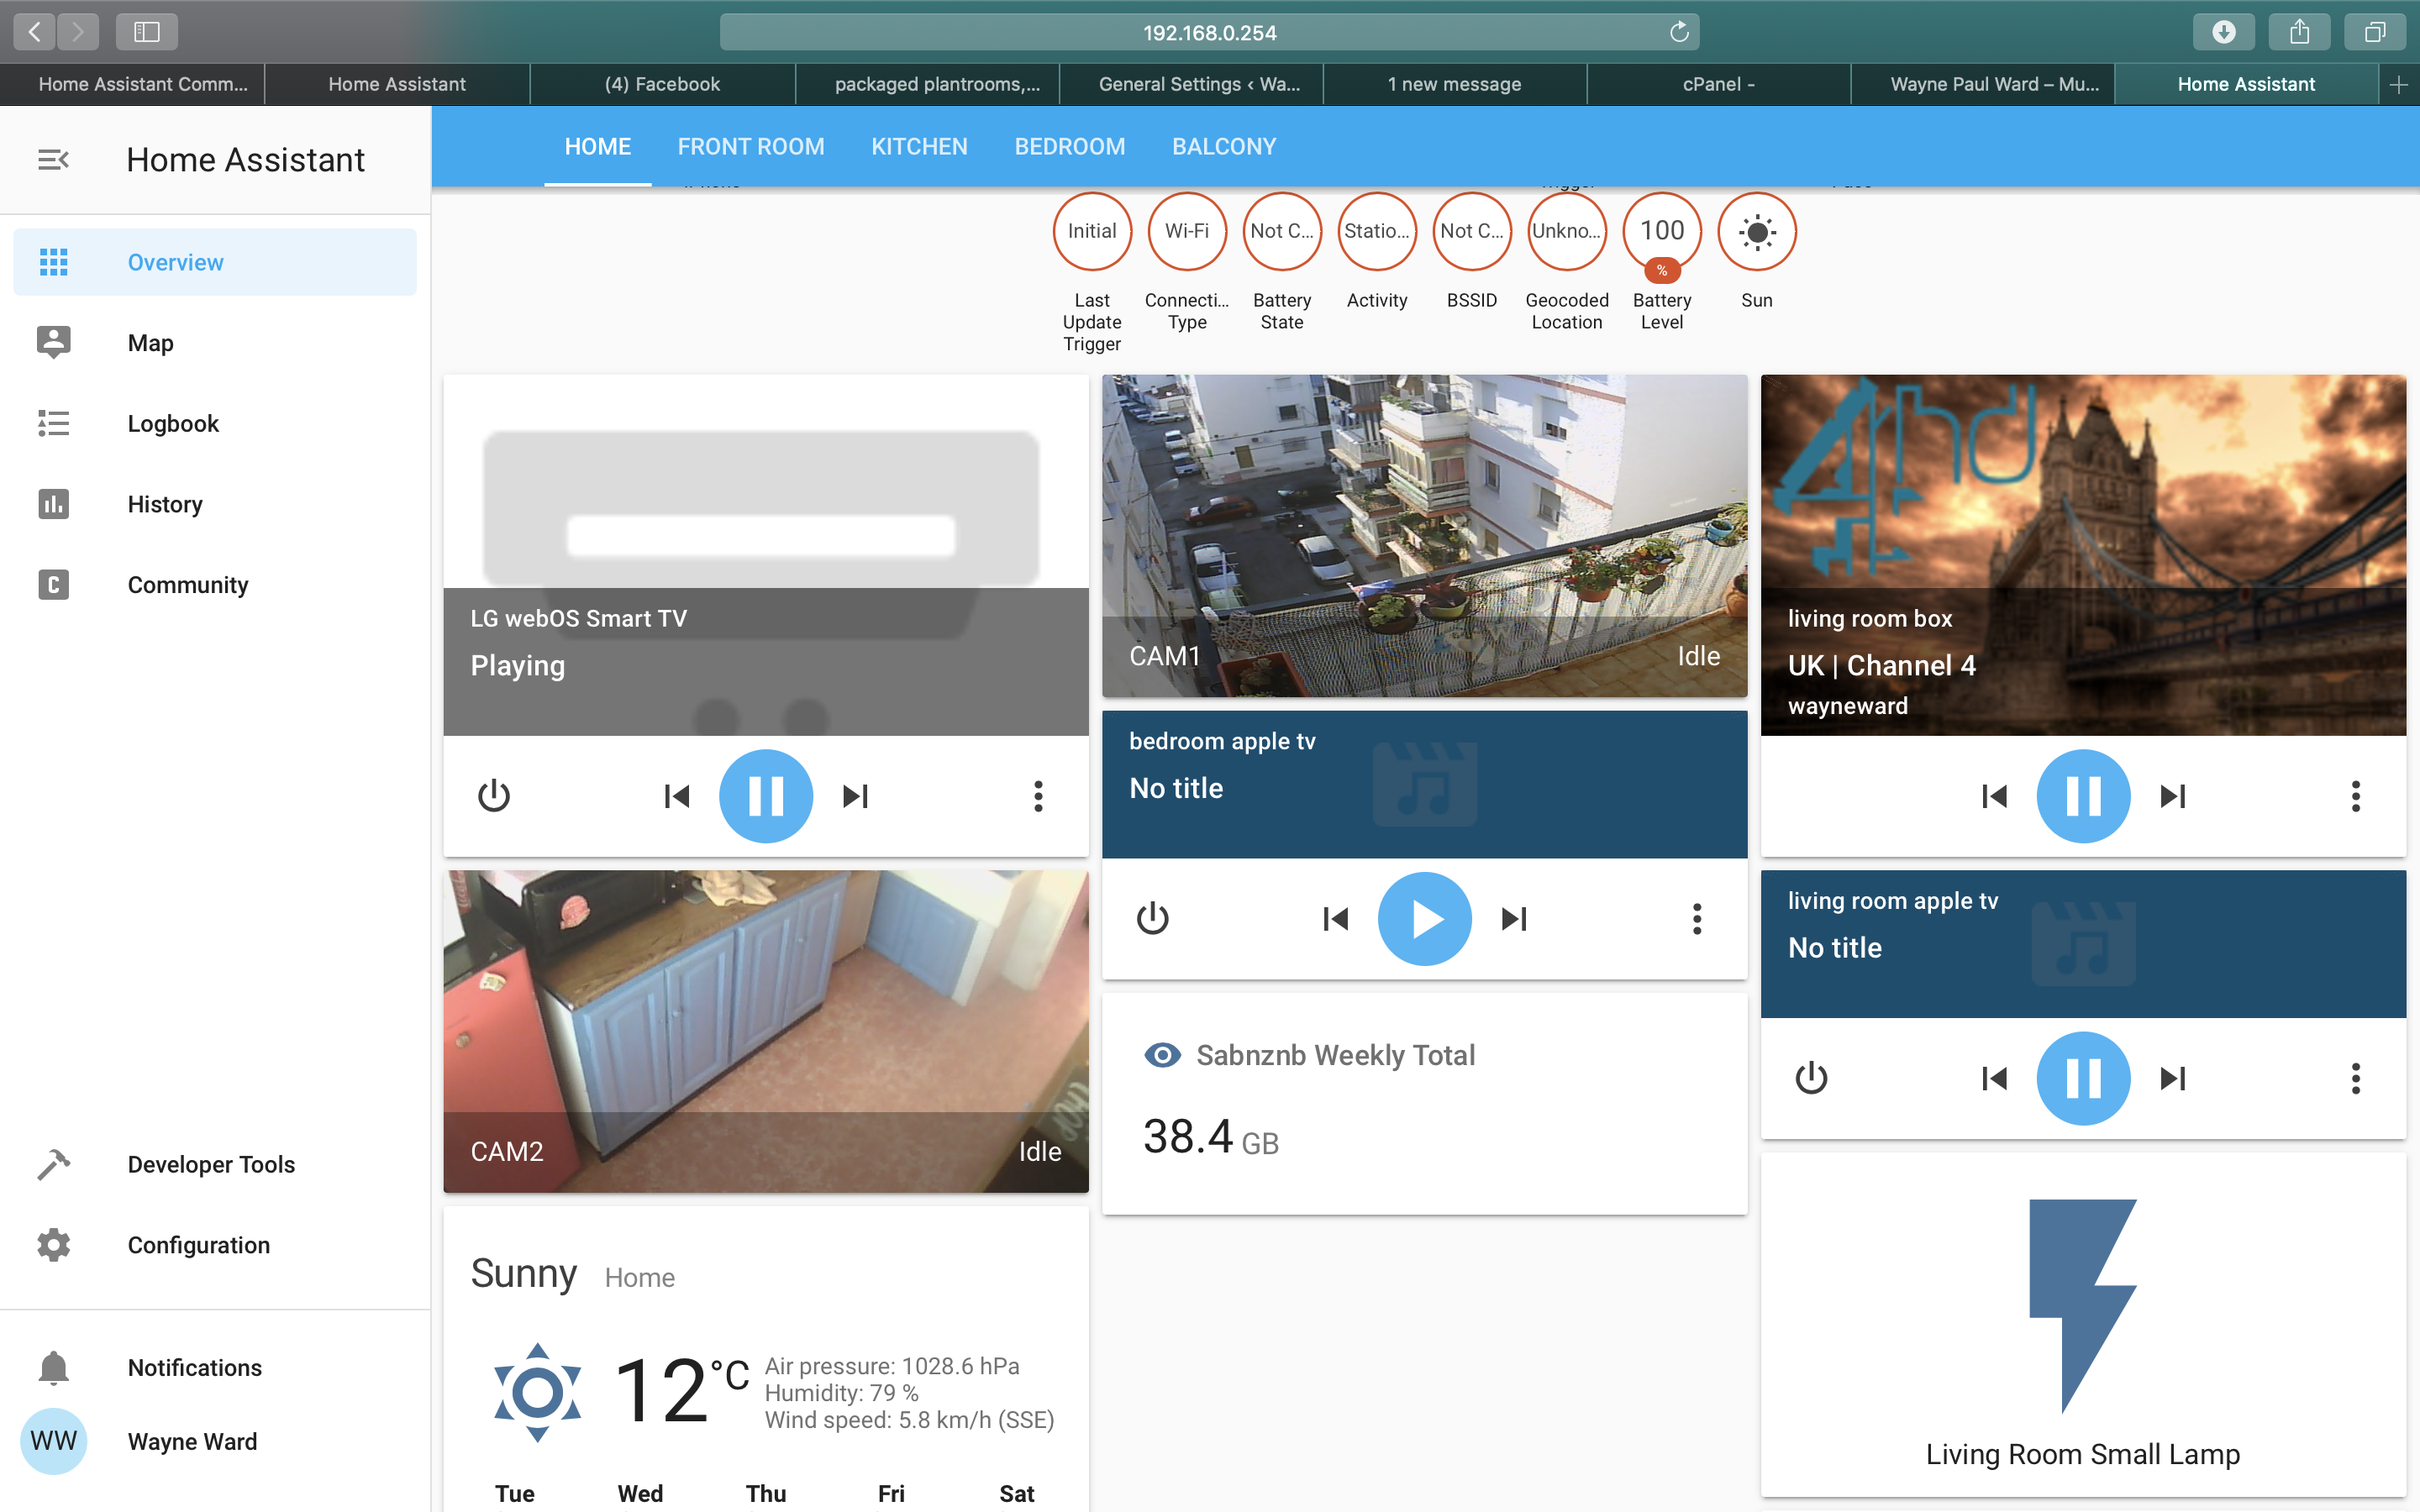Open more options for bedroom apple tv
The height and width of the screenshot is (1512, 2420).
point(1697,918)
